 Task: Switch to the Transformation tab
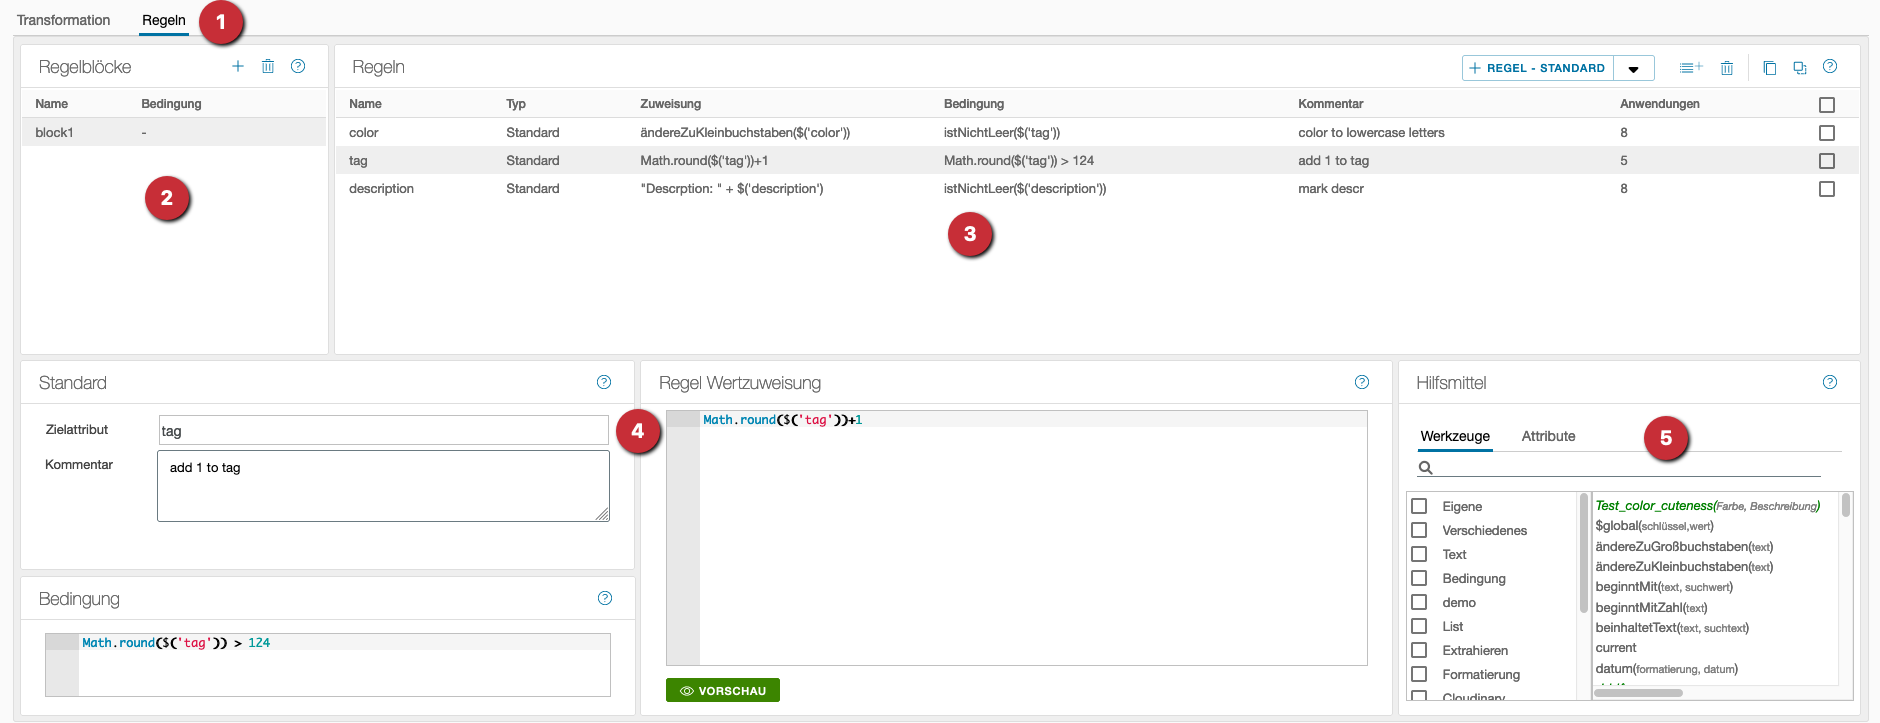[x=64, y=20]
